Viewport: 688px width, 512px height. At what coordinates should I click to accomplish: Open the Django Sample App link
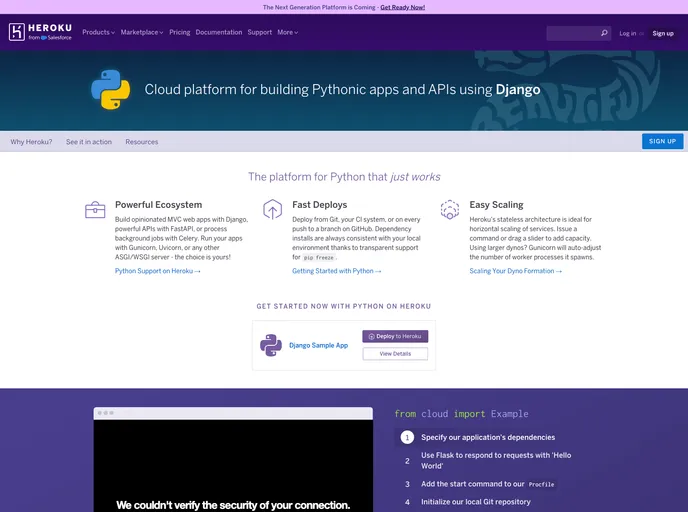(319, 345)
